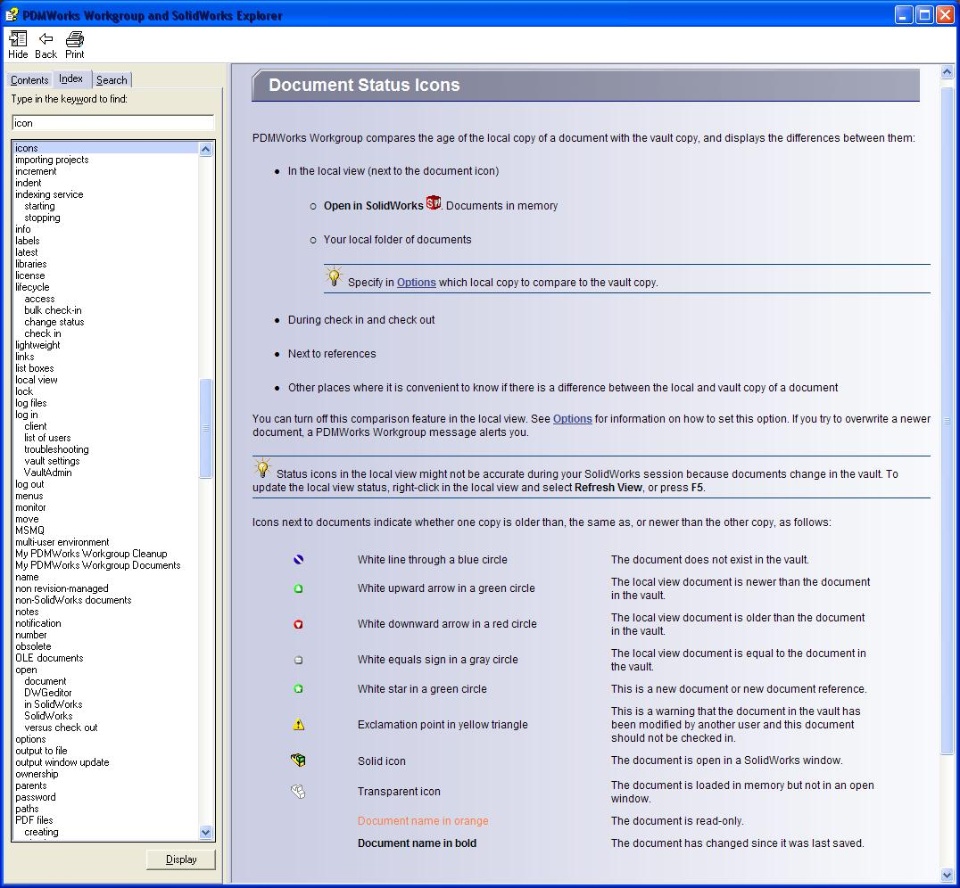Viewport: 960px width, 888px height.
Task: Click the application icon in title bar
Action: tap(12, 15)
